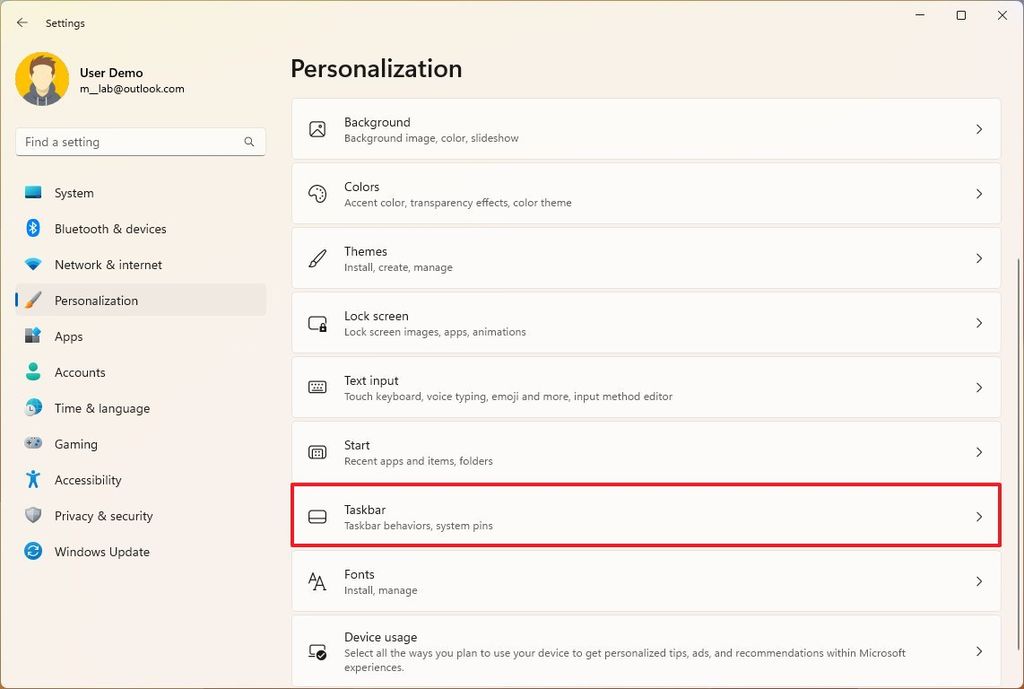Select the Background image icon
The image size is (1024, 689).
(x=317, y=129)
